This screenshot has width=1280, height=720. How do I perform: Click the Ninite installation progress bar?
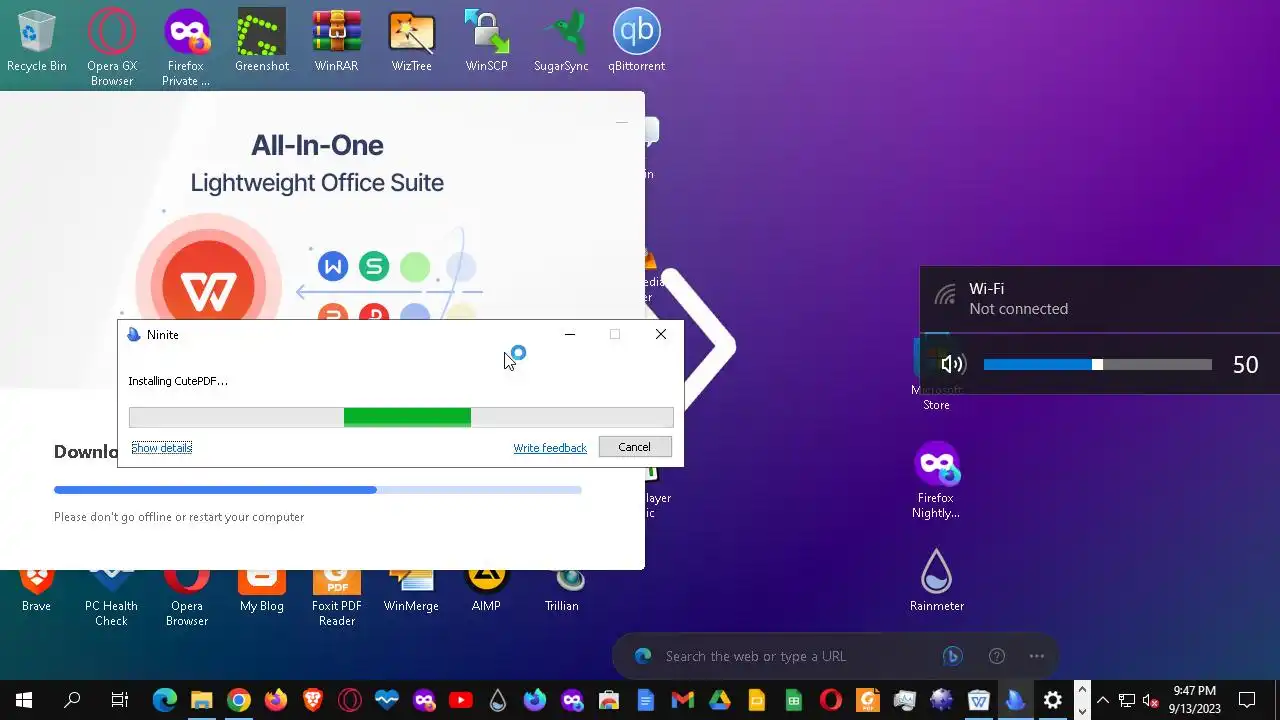401,417
